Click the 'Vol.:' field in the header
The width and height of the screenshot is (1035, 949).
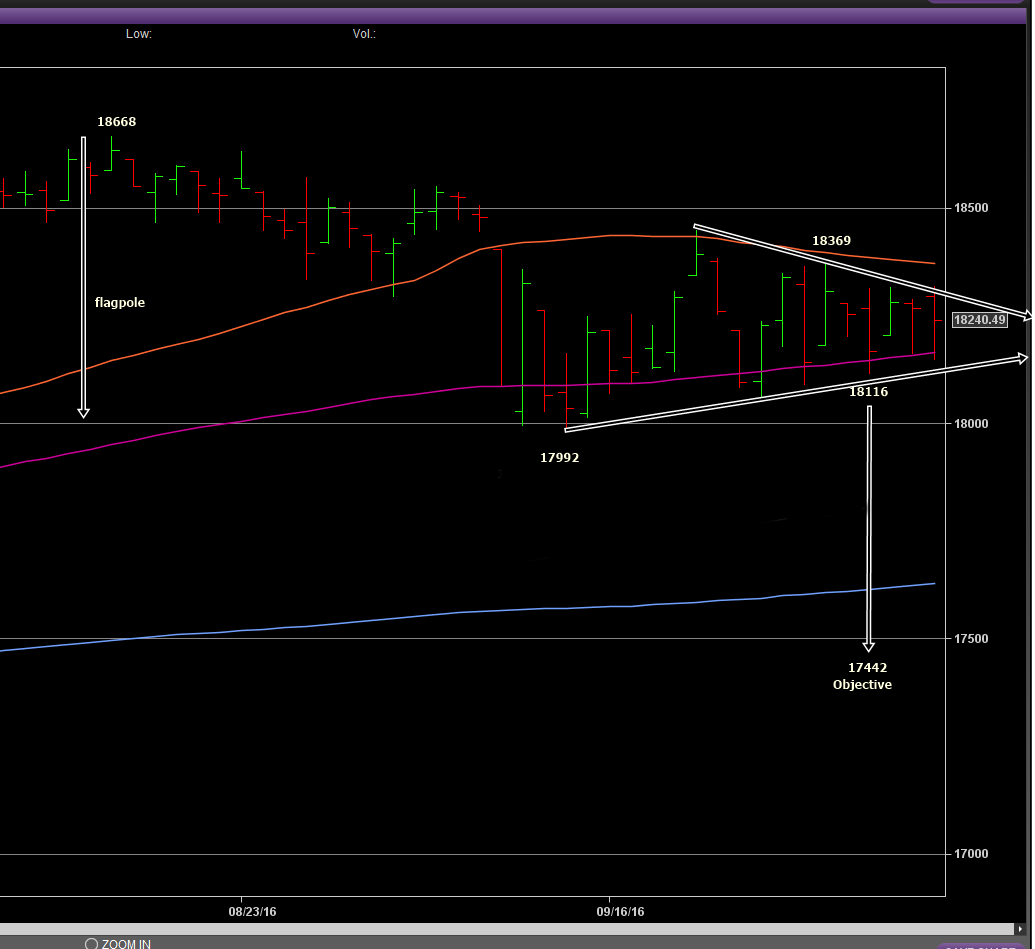coord(364,34)
